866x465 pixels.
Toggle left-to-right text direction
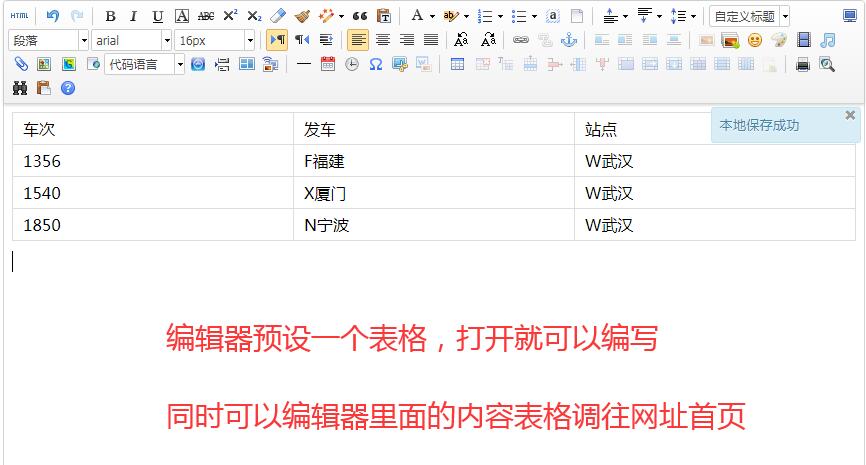(x=277, y=40)
